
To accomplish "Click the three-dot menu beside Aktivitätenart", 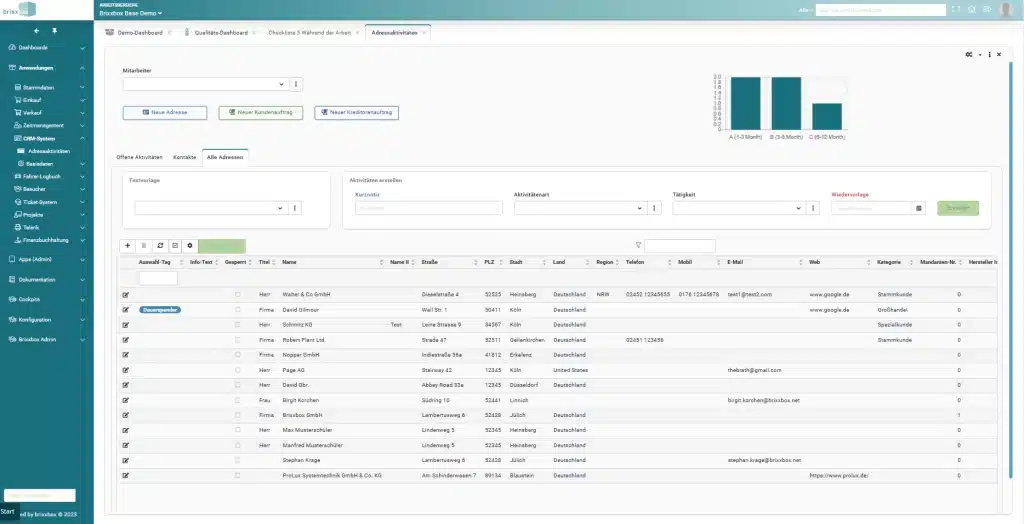I will pos(654,208).
